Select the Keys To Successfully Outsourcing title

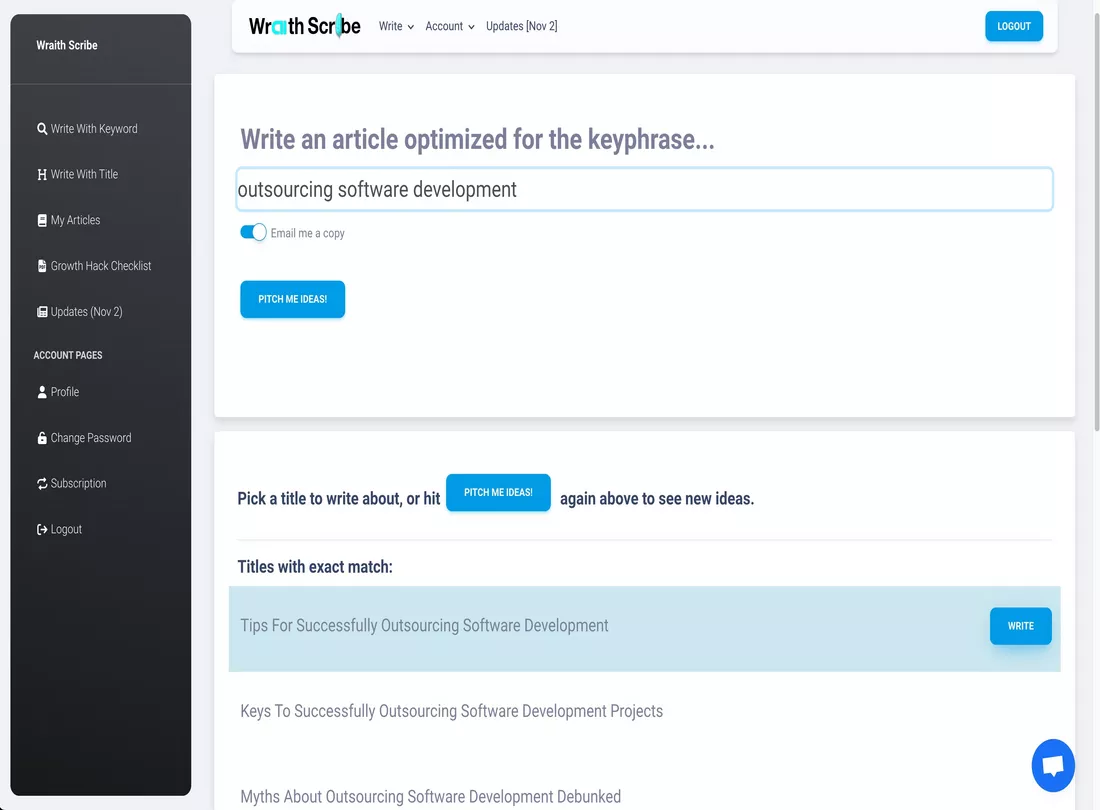(451, 711)
